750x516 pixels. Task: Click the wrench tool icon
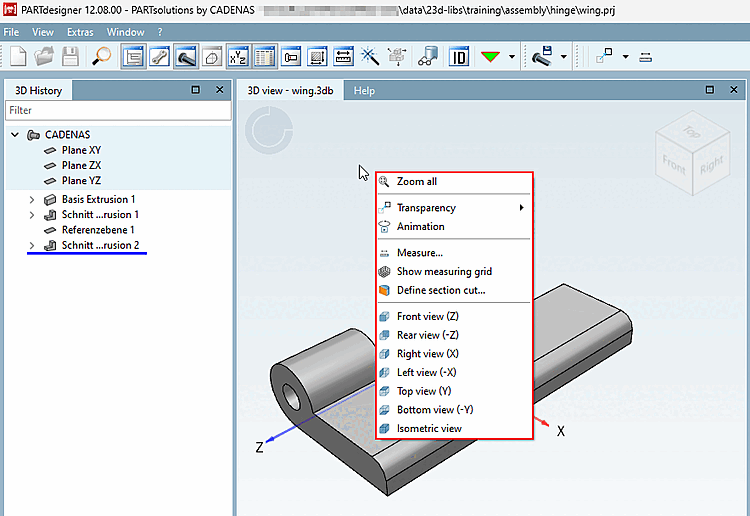point(159,56)
